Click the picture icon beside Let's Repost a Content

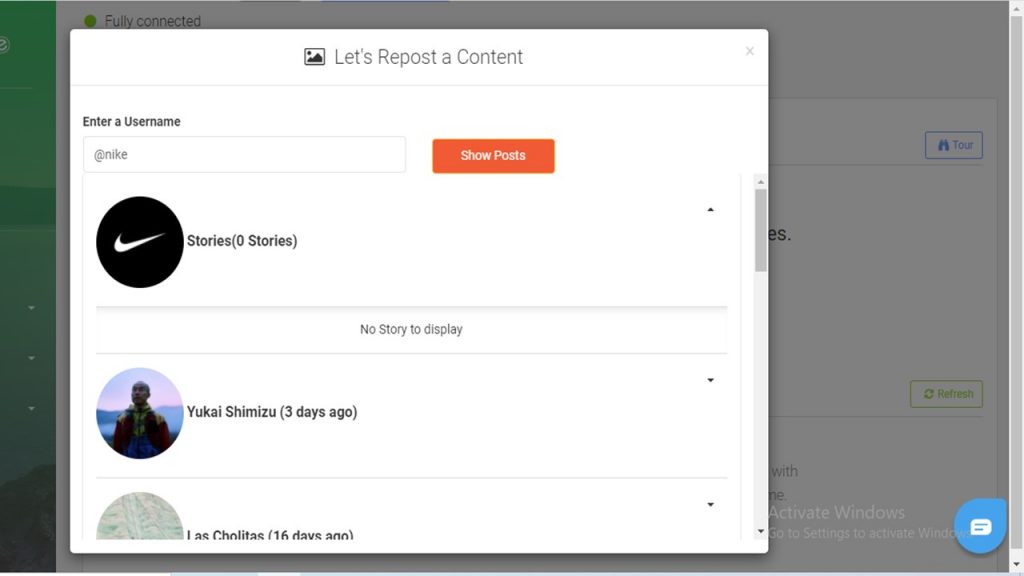click(314, 57)
